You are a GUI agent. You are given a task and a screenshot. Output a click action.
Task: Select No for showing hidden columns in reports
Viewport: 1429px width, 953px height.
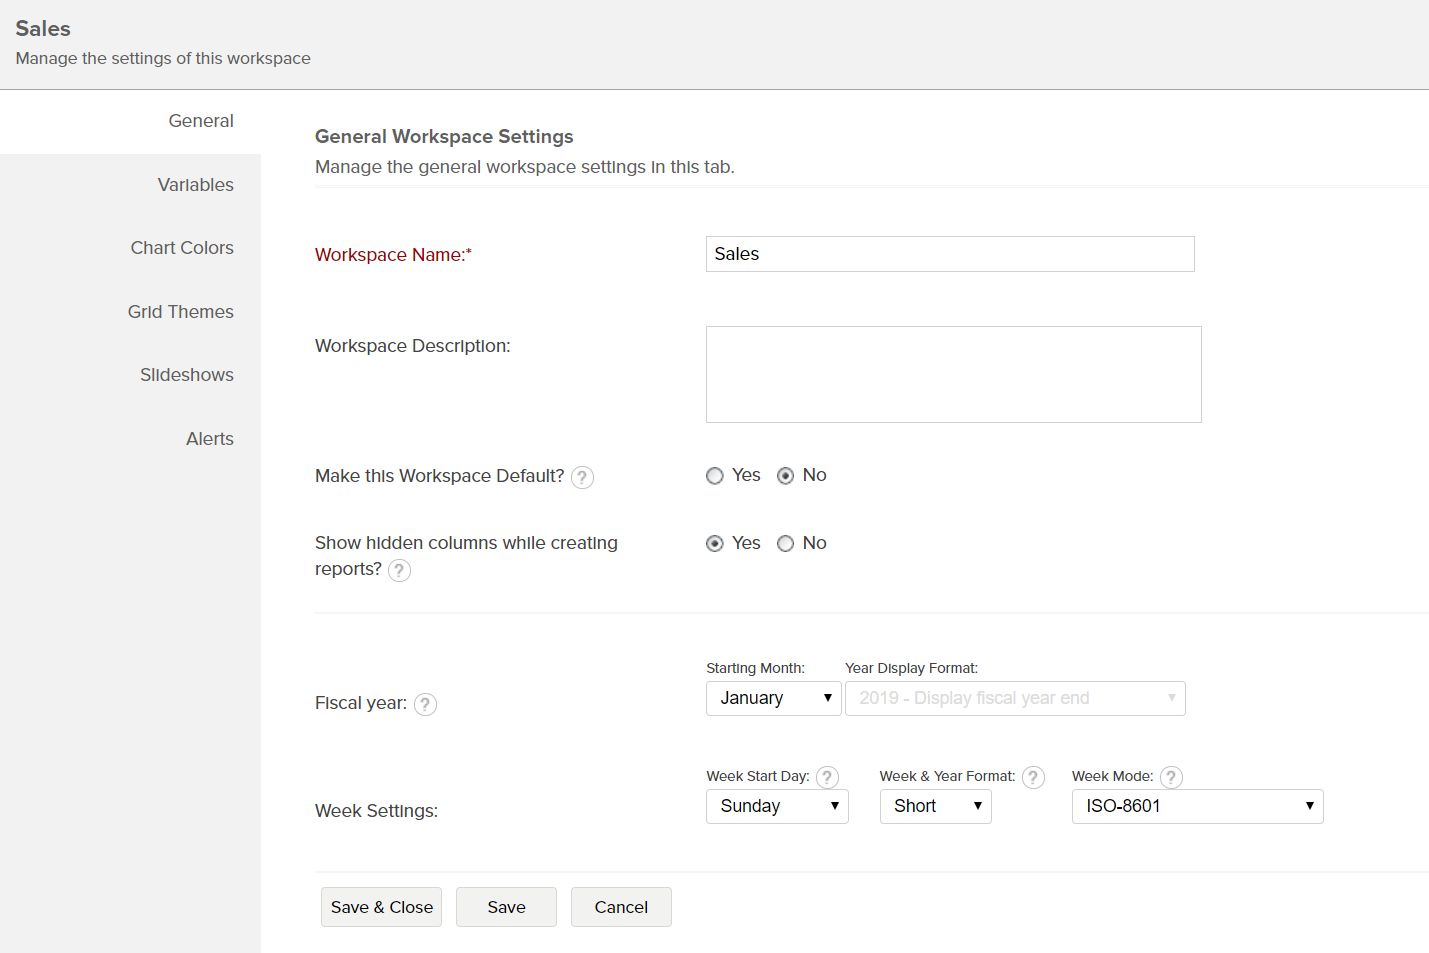(x=785, y=543)
